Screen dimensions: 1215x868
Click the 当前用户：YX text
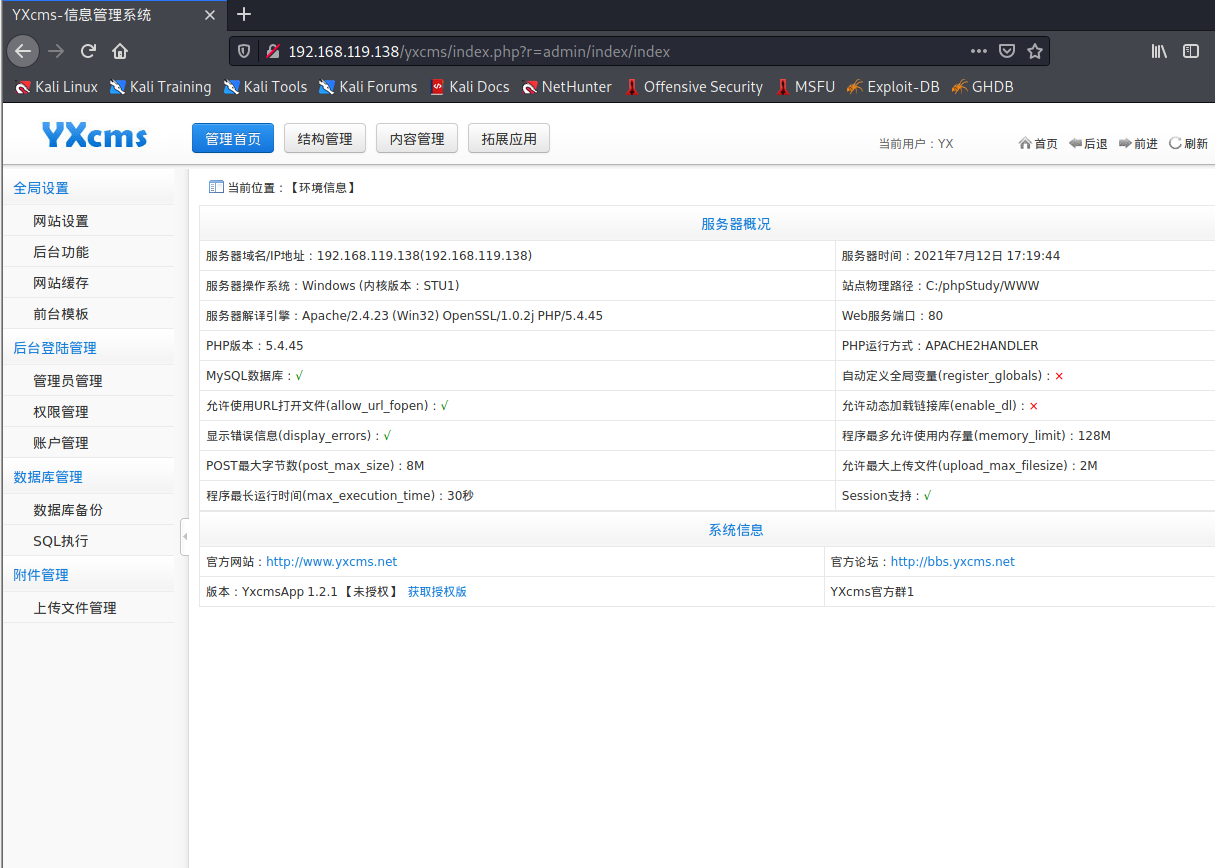click(916, 144)
